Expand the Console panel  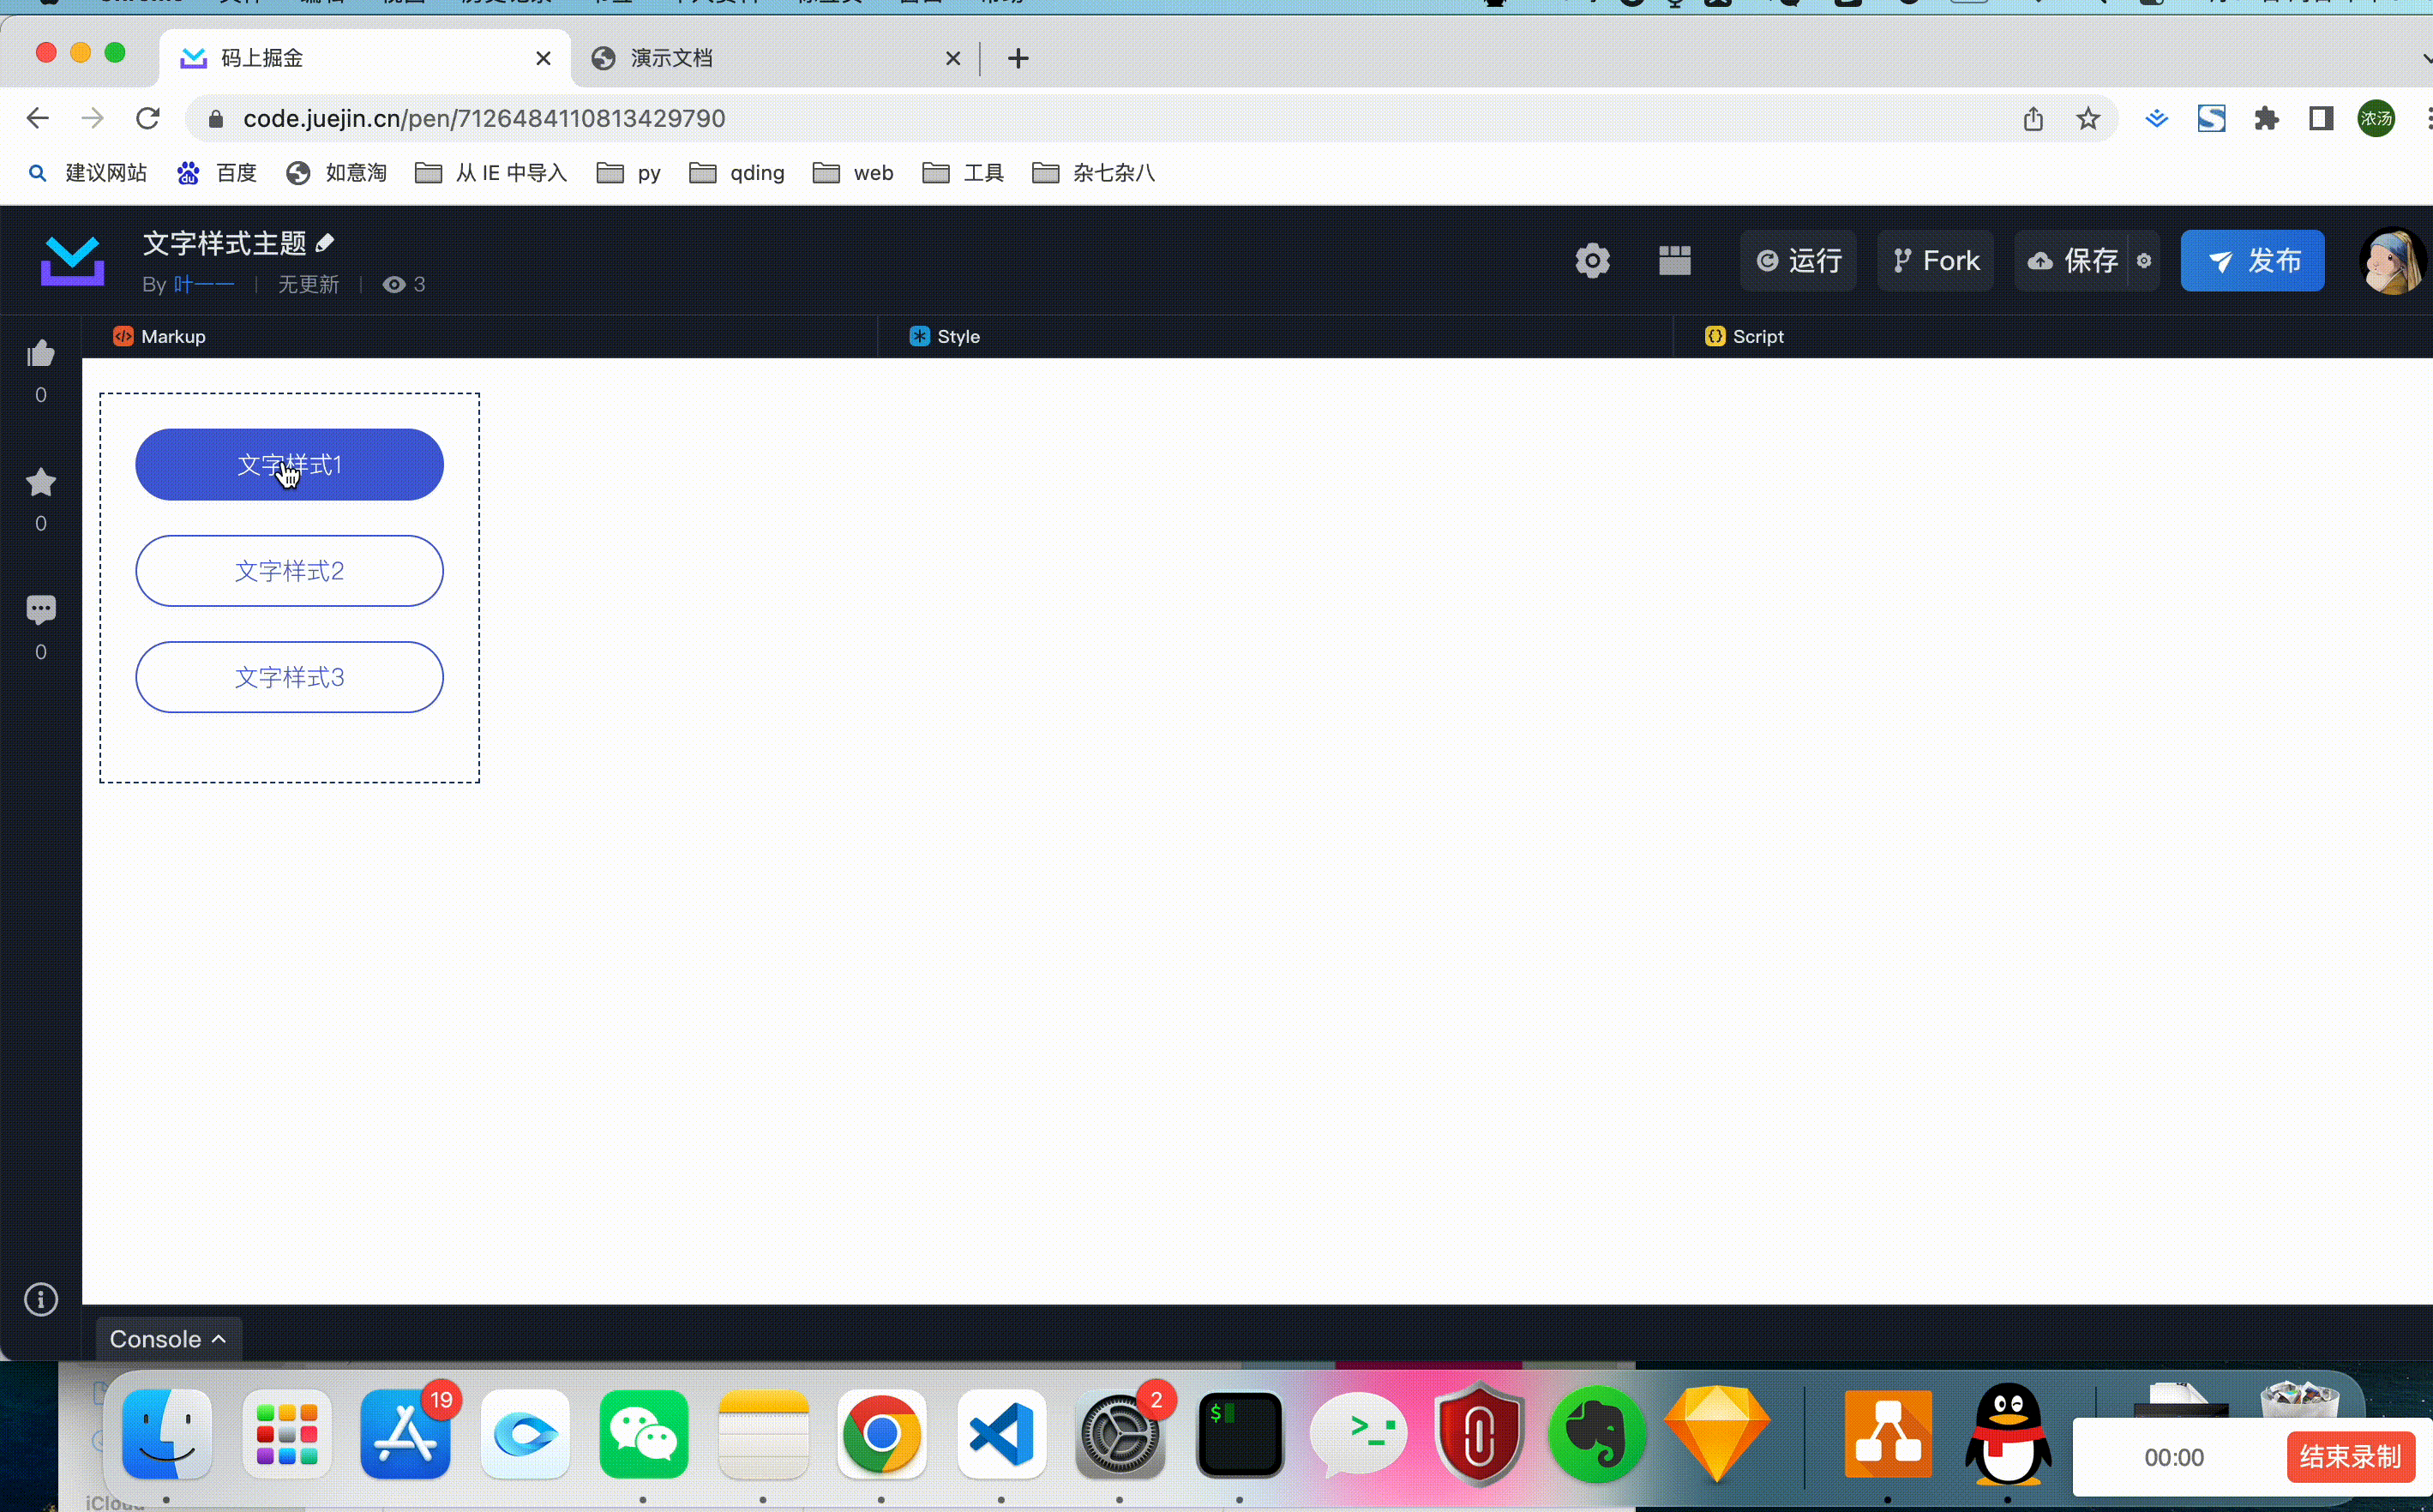pyautogui.click(x=168, y=1338)
